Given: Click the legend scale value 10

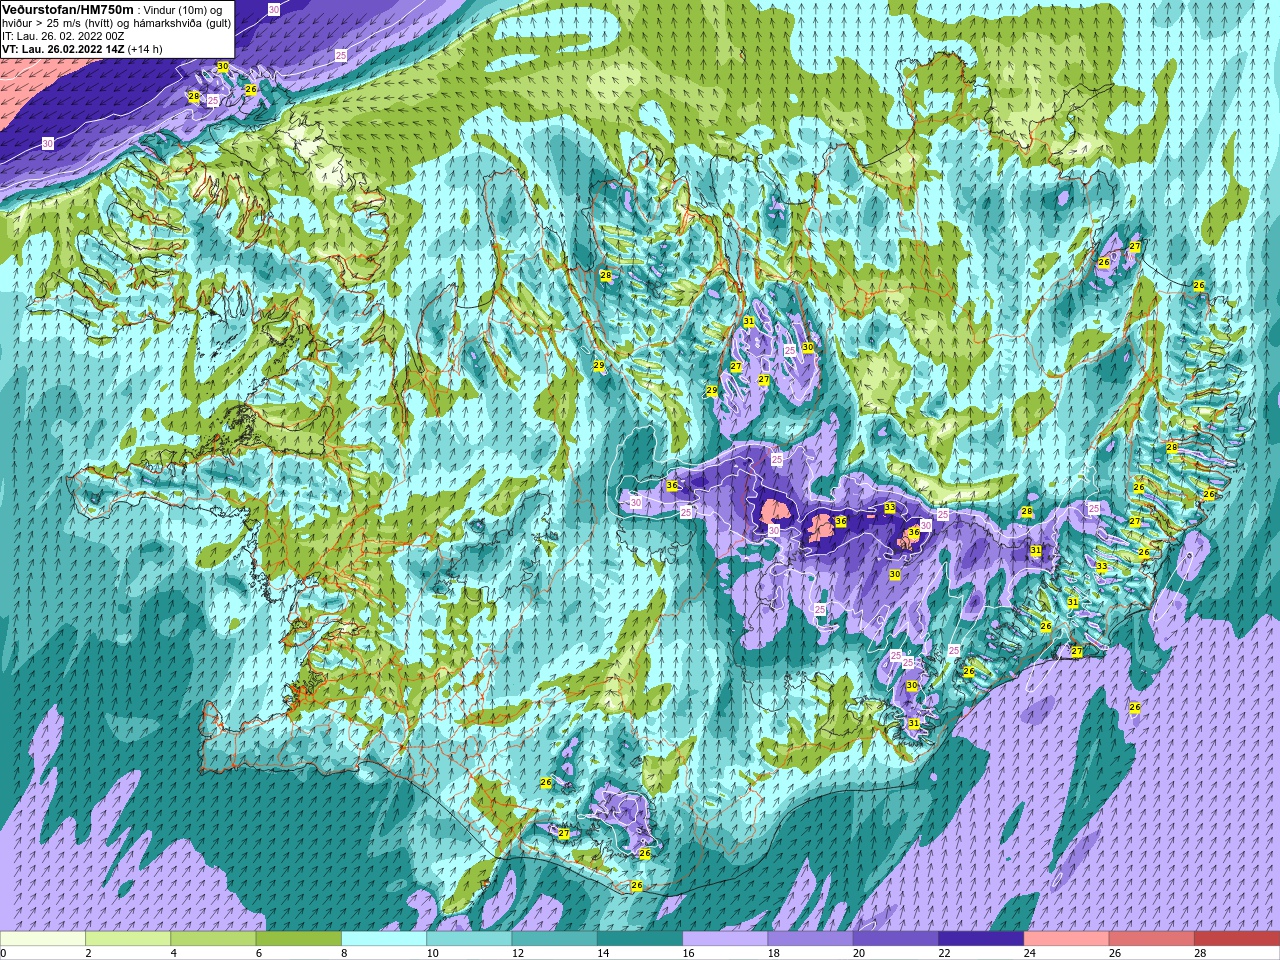Looking at the screenshot, I should point(433,953).
